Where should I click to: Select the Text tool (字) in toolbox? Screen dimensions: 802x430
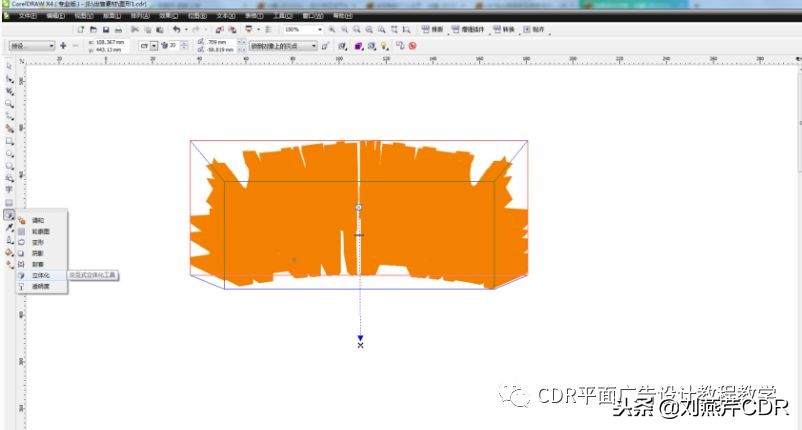point(9,190)
